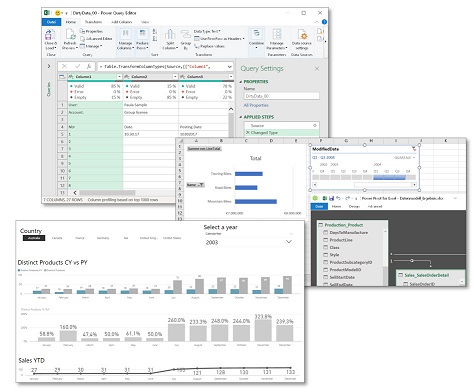Open the Name field filter dropdown

pos(201,185)
